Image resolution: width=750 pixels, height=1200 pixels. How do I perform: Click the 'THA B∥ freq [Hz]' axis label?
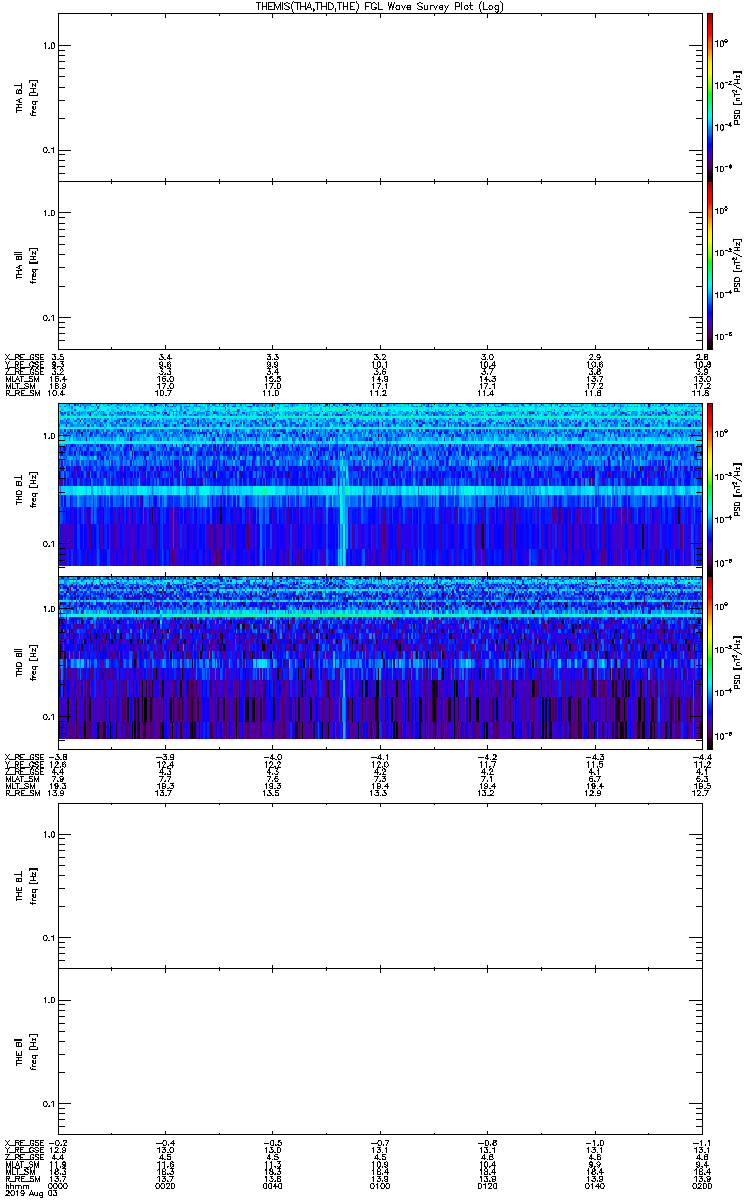coord(26,264)
